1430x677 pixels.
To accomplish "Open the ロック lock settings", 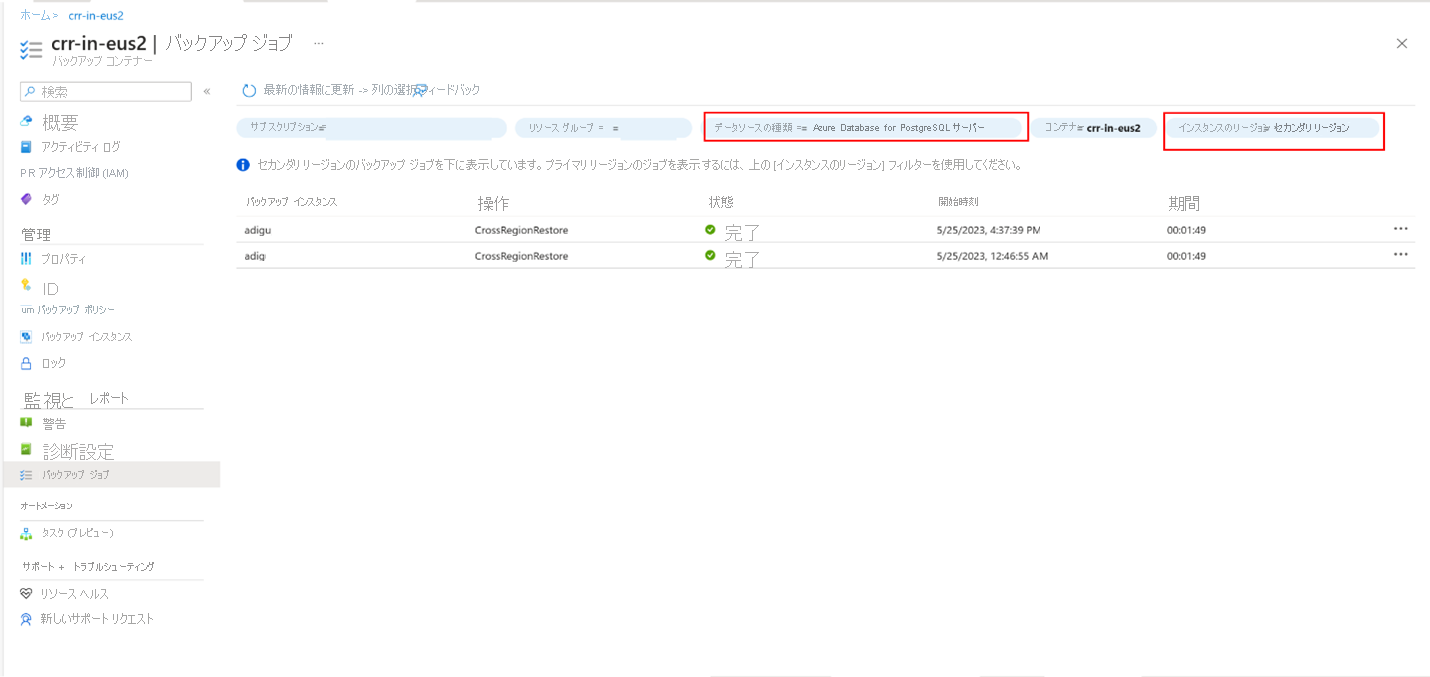I will 53,363.
